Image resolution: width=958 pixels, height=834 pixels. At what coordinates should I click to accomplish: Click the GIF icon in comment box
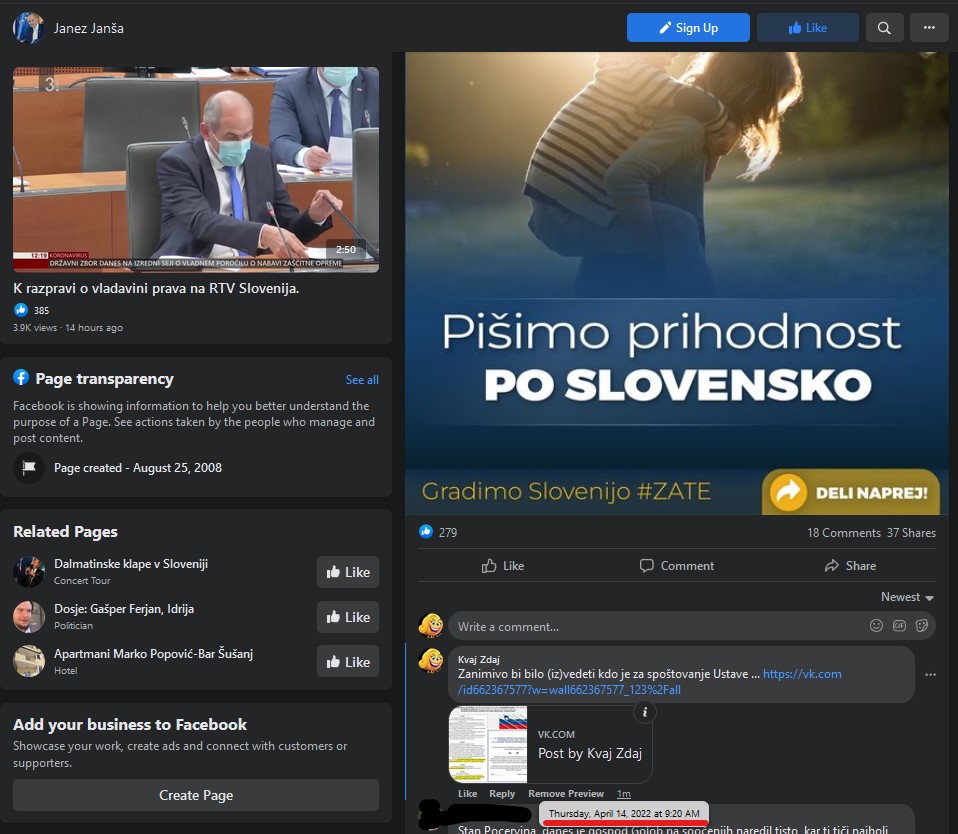coord(899,626)
